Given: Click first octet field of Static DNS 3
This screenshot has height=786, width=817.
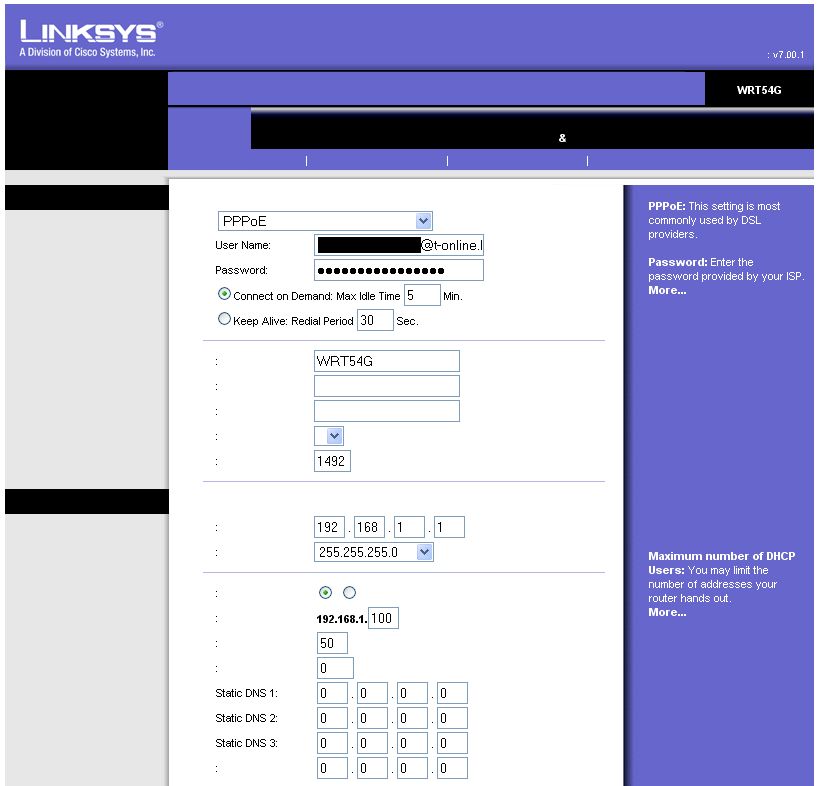Looking at the screenshot, I should tap(332, 743).
